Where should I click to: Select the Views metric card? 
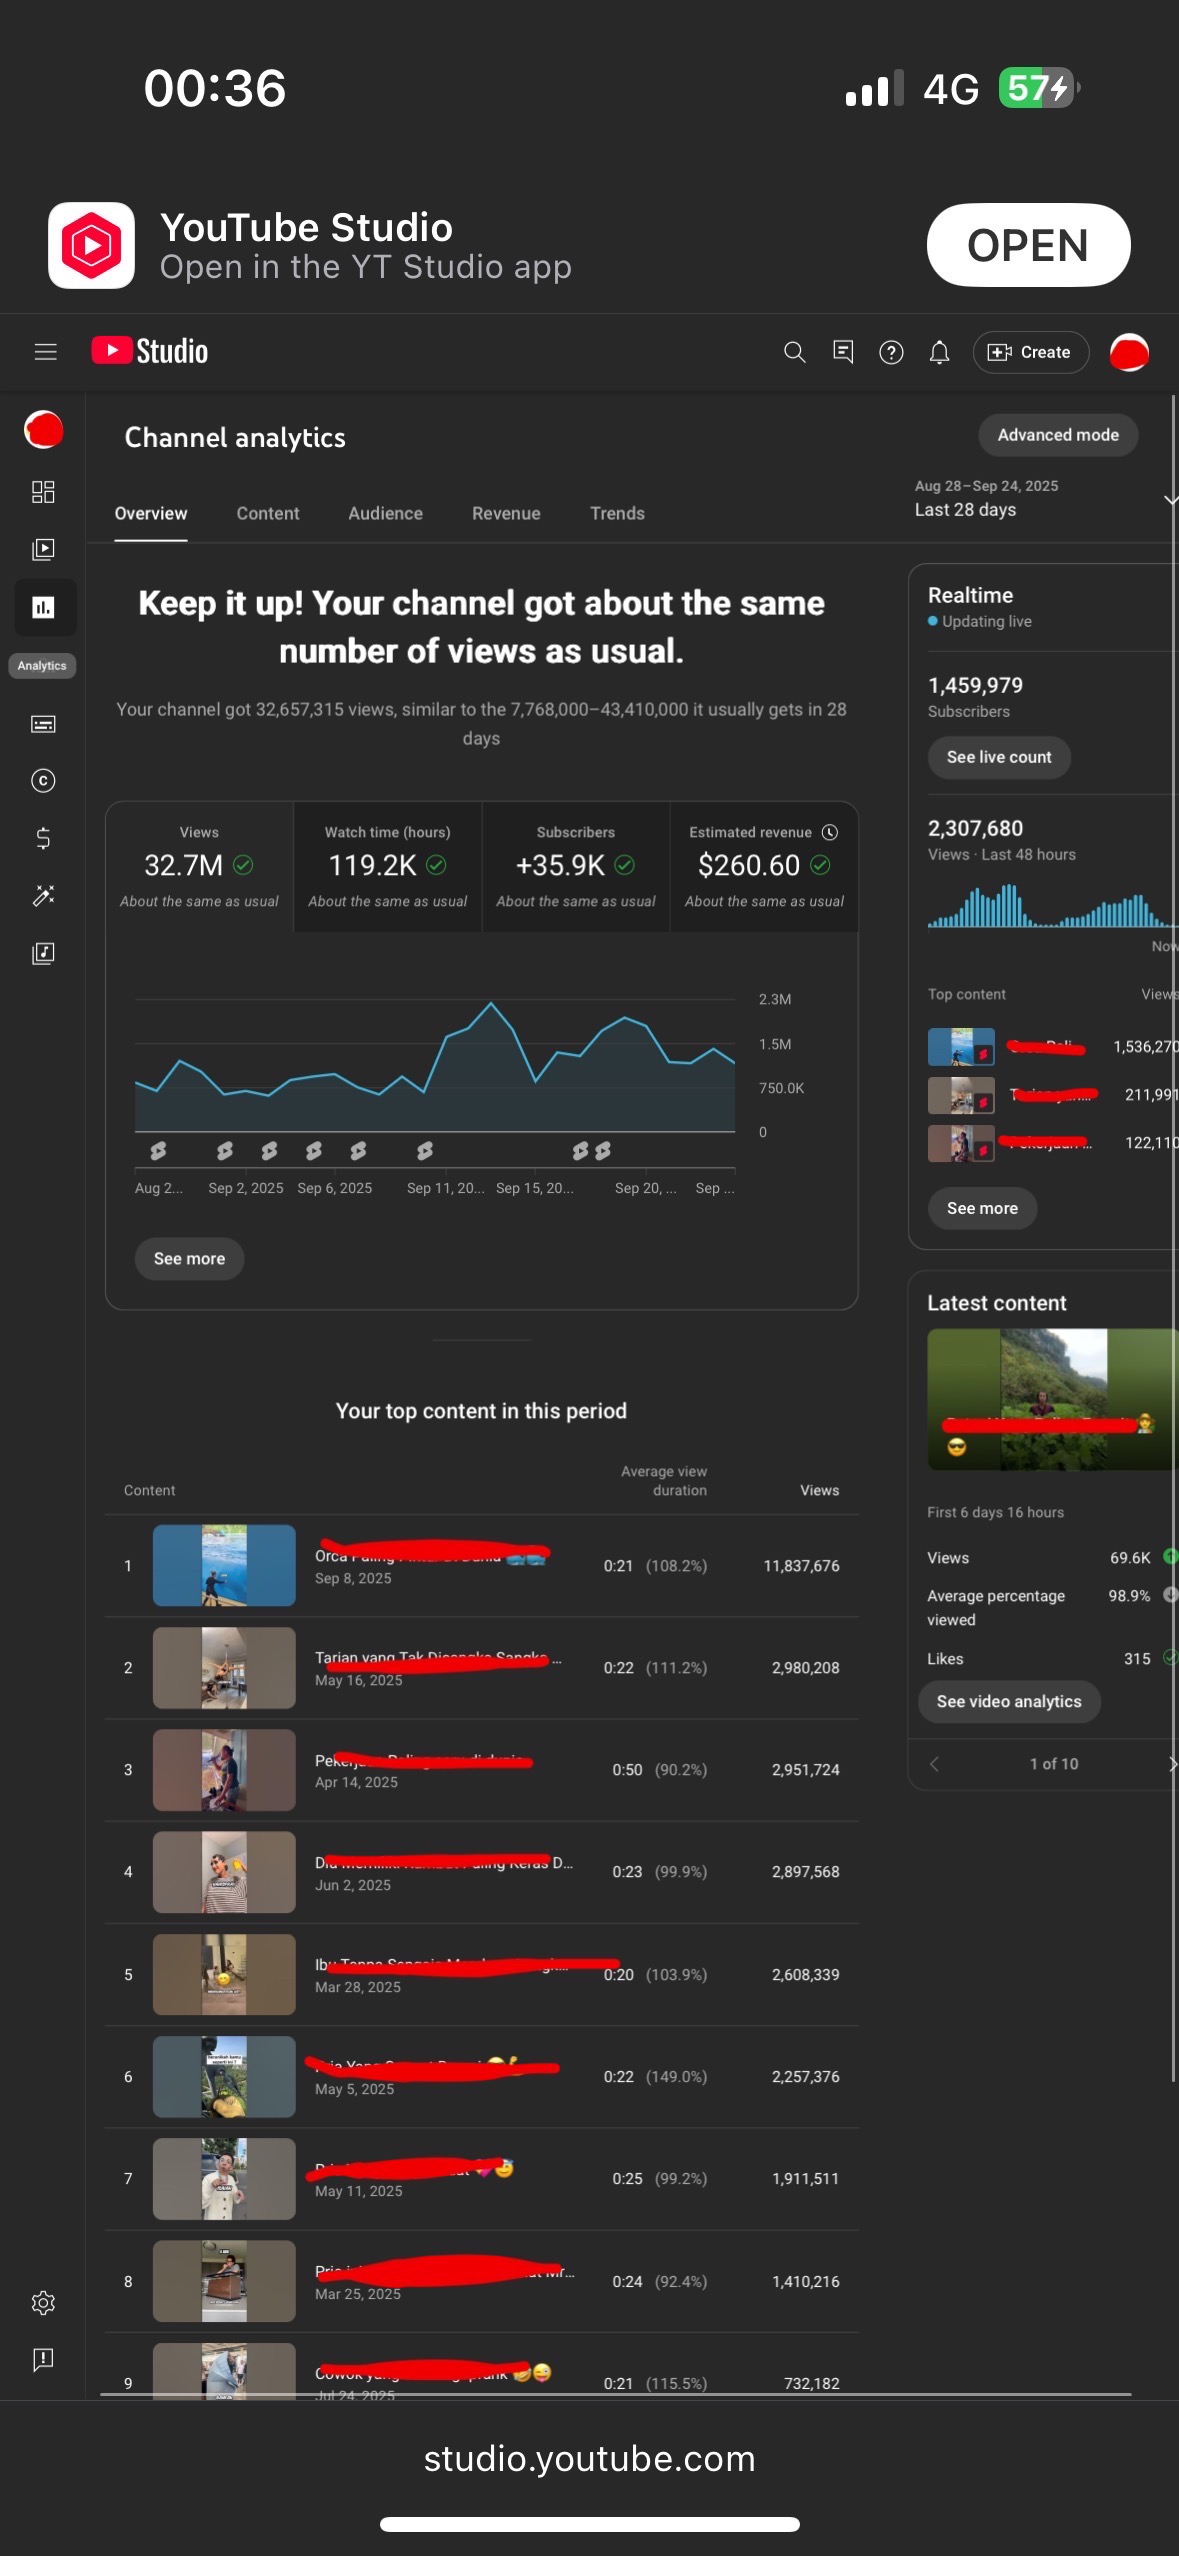199,866
